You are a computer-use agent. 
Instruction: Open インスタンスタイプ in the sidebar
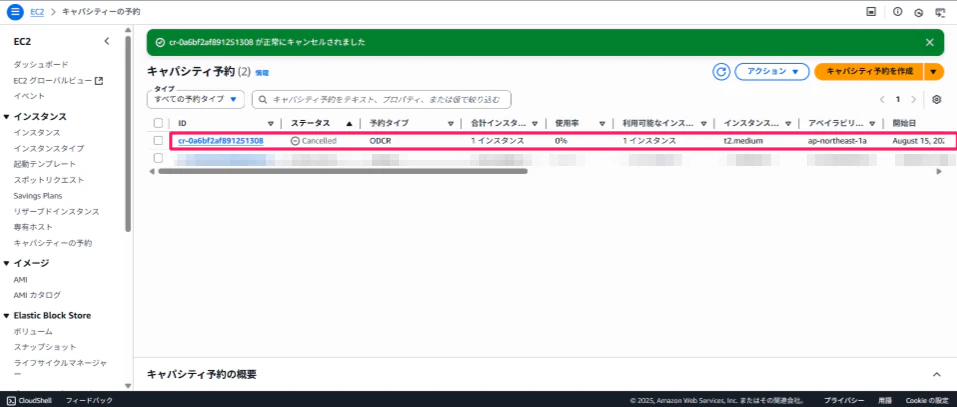tap(49, 148)
